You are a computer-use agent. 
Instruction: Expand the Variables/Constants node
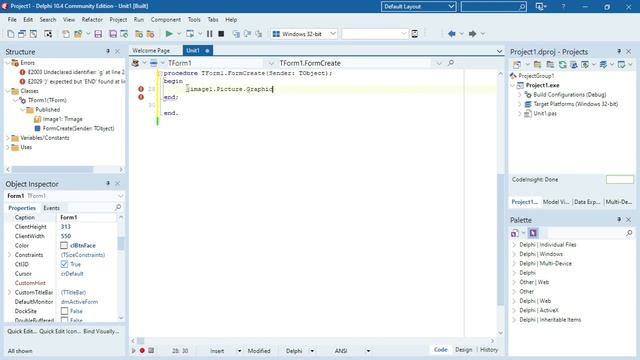(8, 138)
